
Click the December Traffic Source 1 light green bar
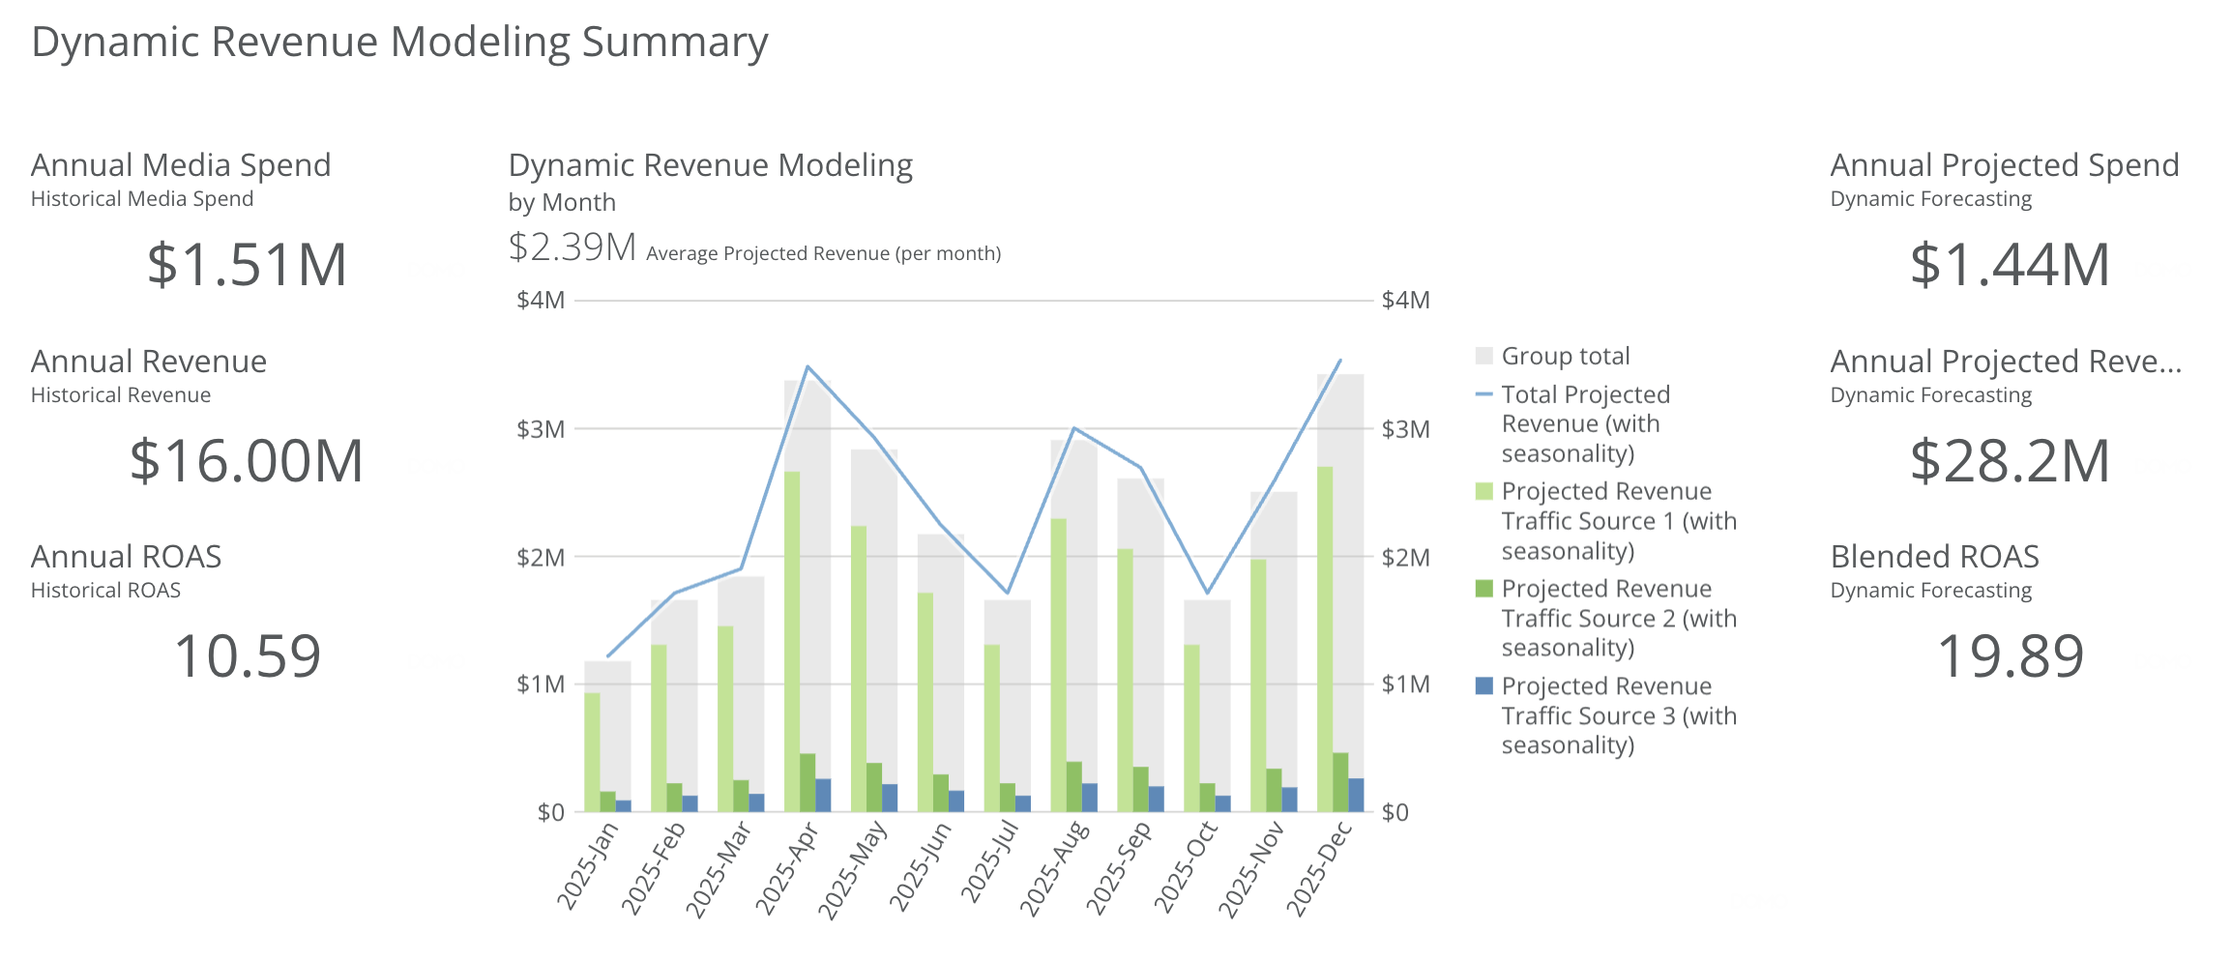[x=1325, y=639]
